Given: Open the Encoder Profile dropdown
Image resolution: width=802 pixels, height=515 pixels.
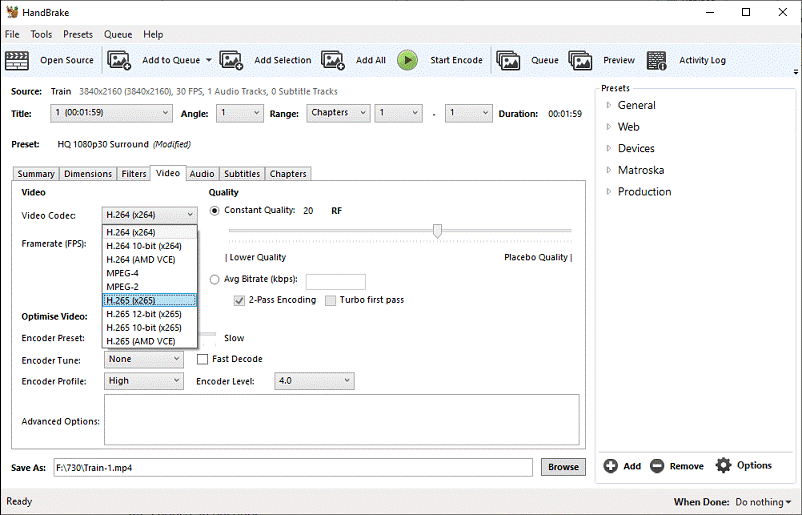Looking at the screenshot, I should [144, 381].
